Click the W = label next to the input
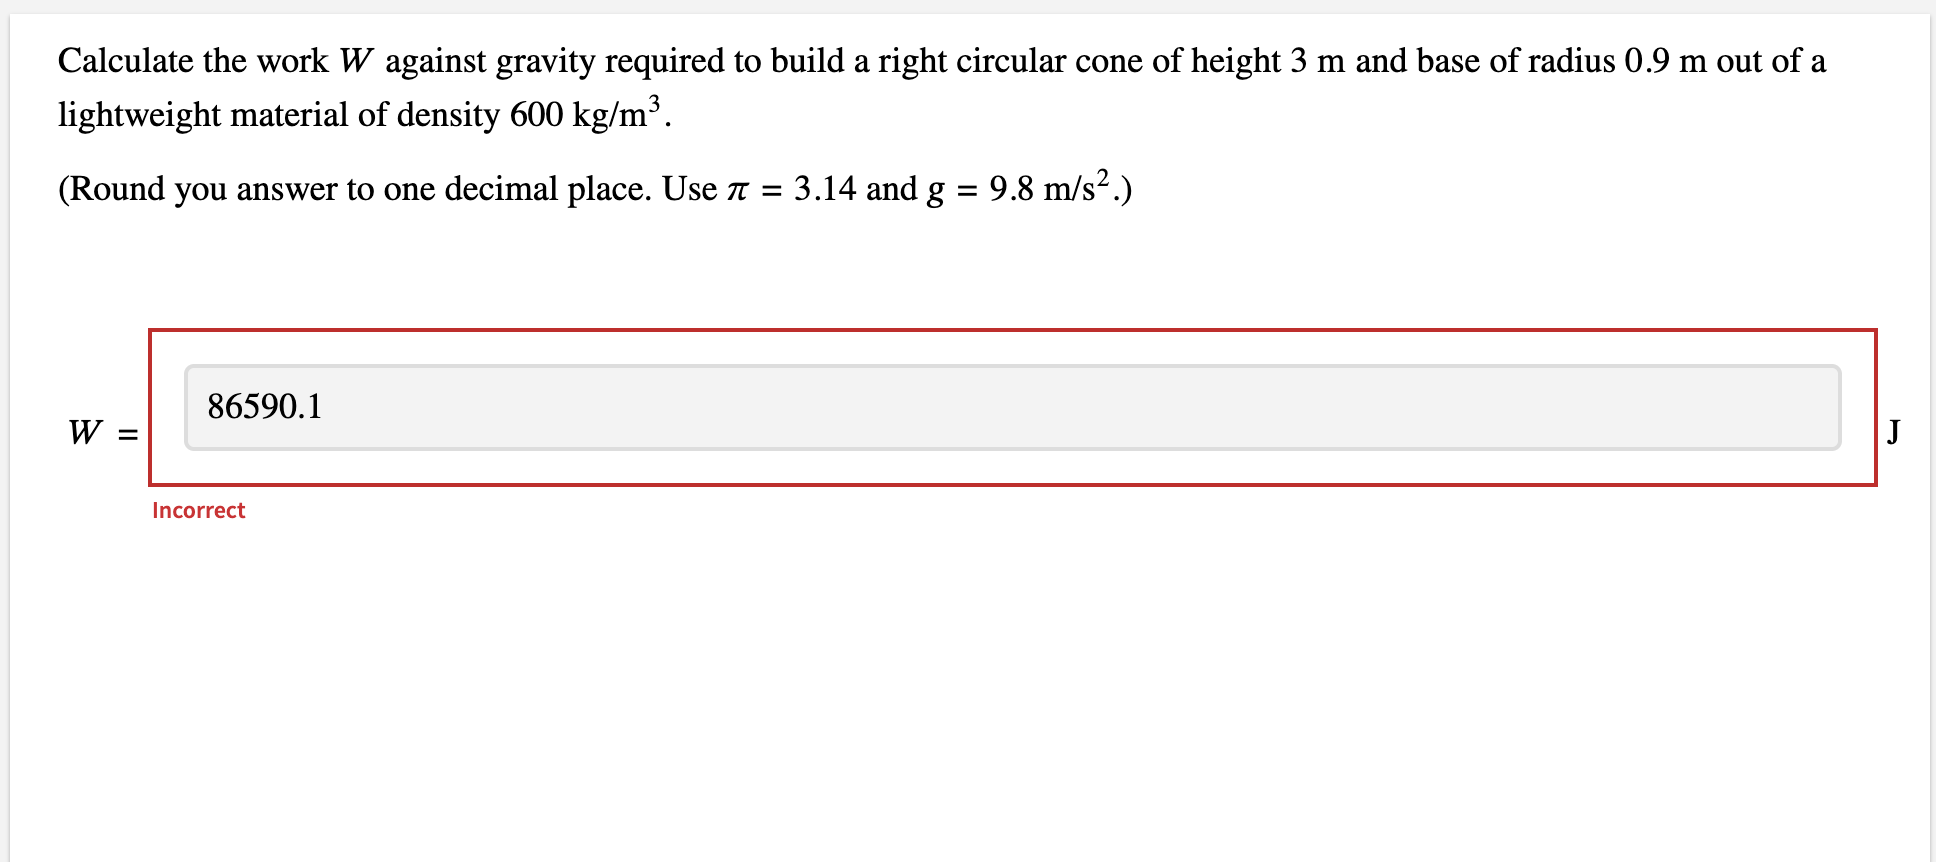 [x=101, y=432]
